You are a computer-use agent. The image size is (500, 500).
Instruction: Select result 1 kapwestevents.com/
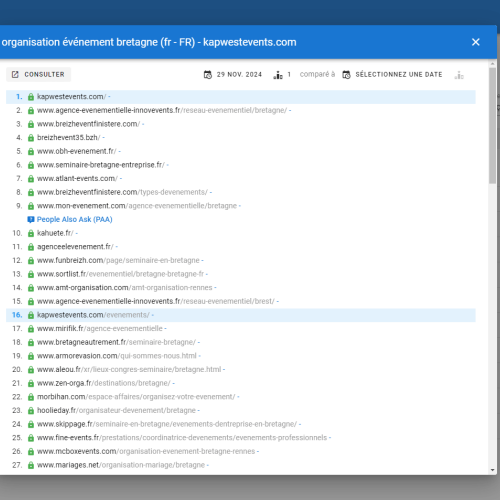pos(241,97)
